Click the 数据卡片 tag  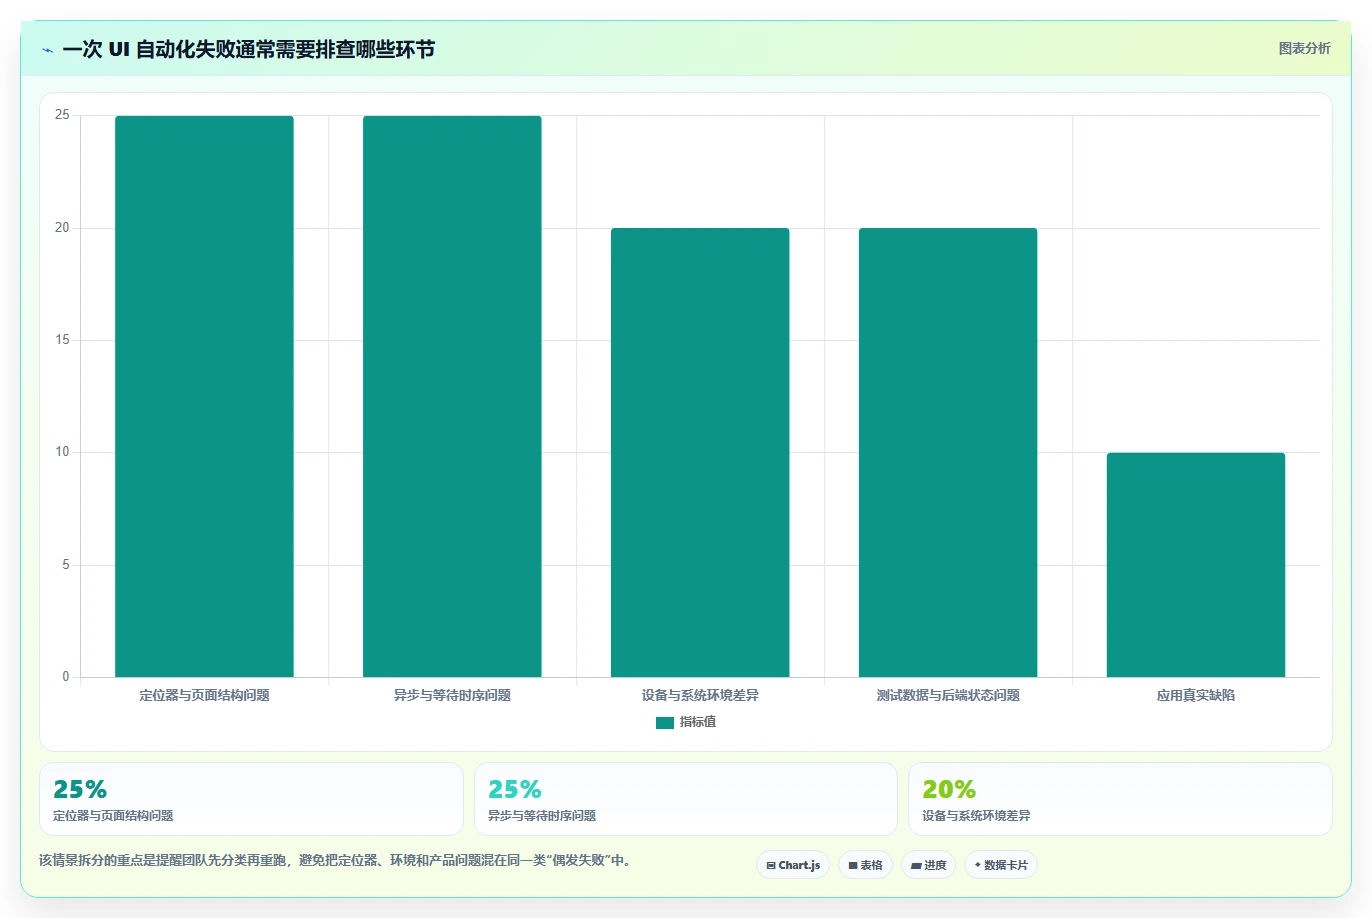[1001, 865]
